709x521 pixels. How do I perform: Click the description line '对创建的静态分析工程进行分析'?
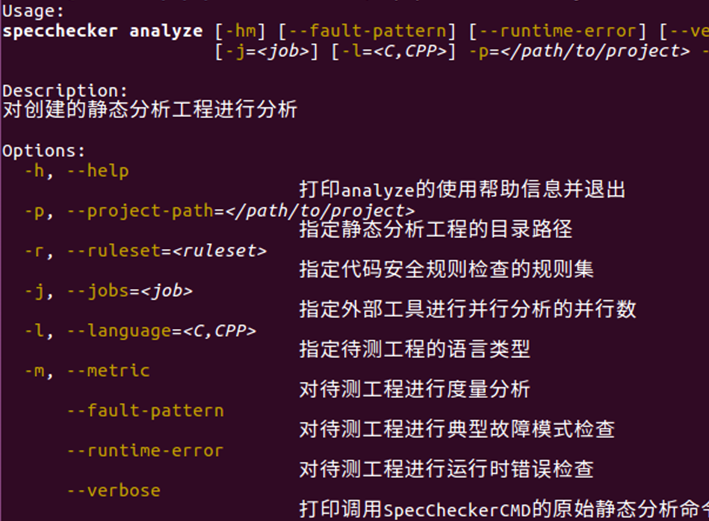pos(150,111)
